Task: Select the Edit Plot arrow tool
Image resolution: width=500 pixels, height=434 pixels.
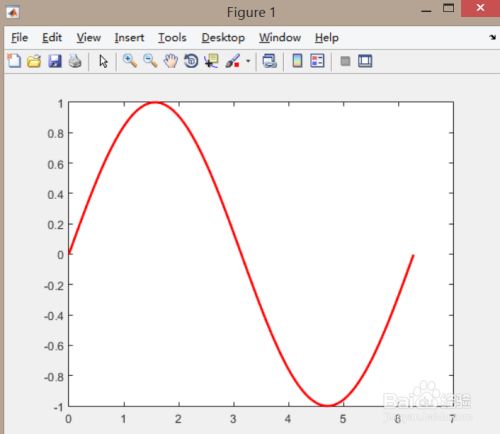Action: coord(103,62)
